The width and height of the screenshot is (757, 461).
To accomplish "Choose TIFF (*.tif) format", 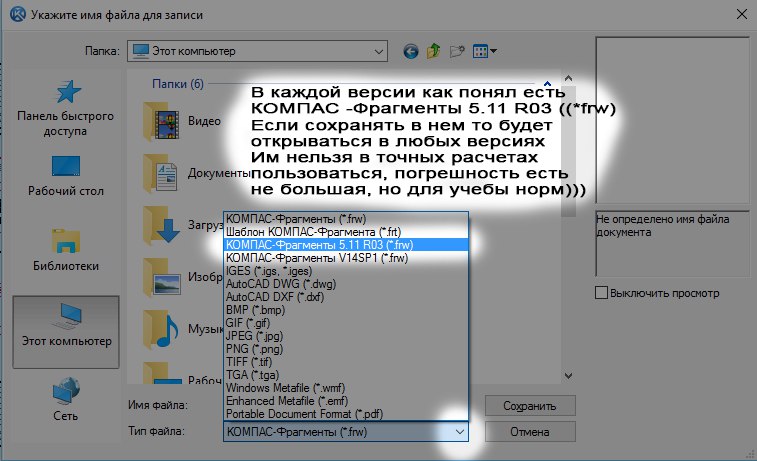I will tap(346, 362).
